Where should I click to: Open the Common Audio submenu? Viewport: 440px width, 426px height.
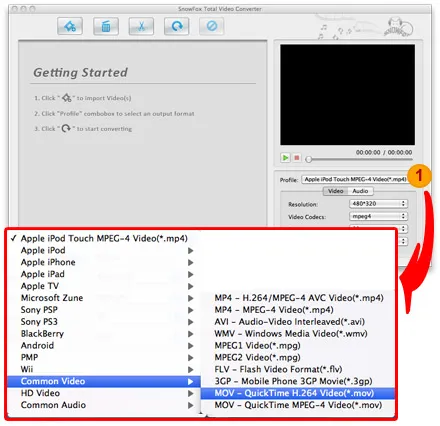103,405
